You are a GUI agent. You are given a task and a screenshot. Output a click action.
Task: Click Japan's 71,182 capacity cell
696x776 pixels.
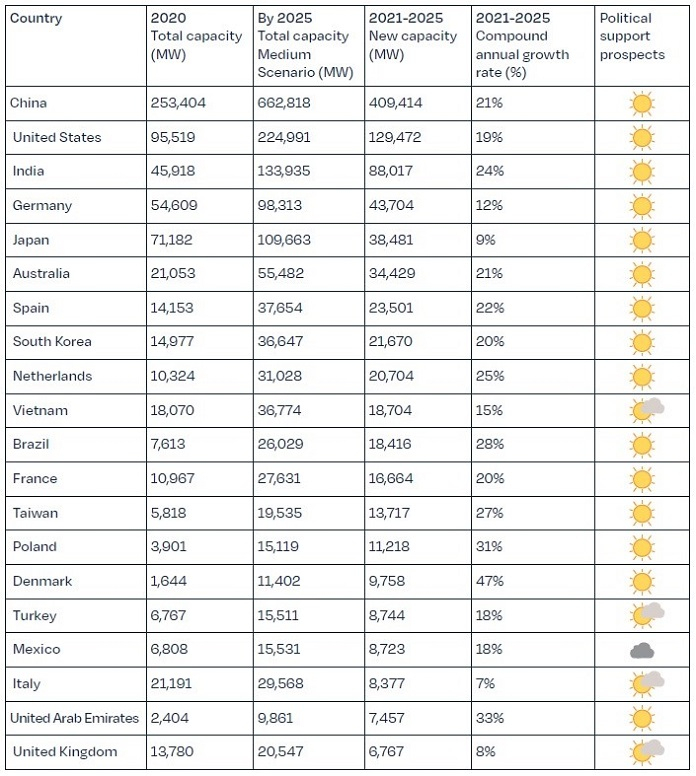199,240
